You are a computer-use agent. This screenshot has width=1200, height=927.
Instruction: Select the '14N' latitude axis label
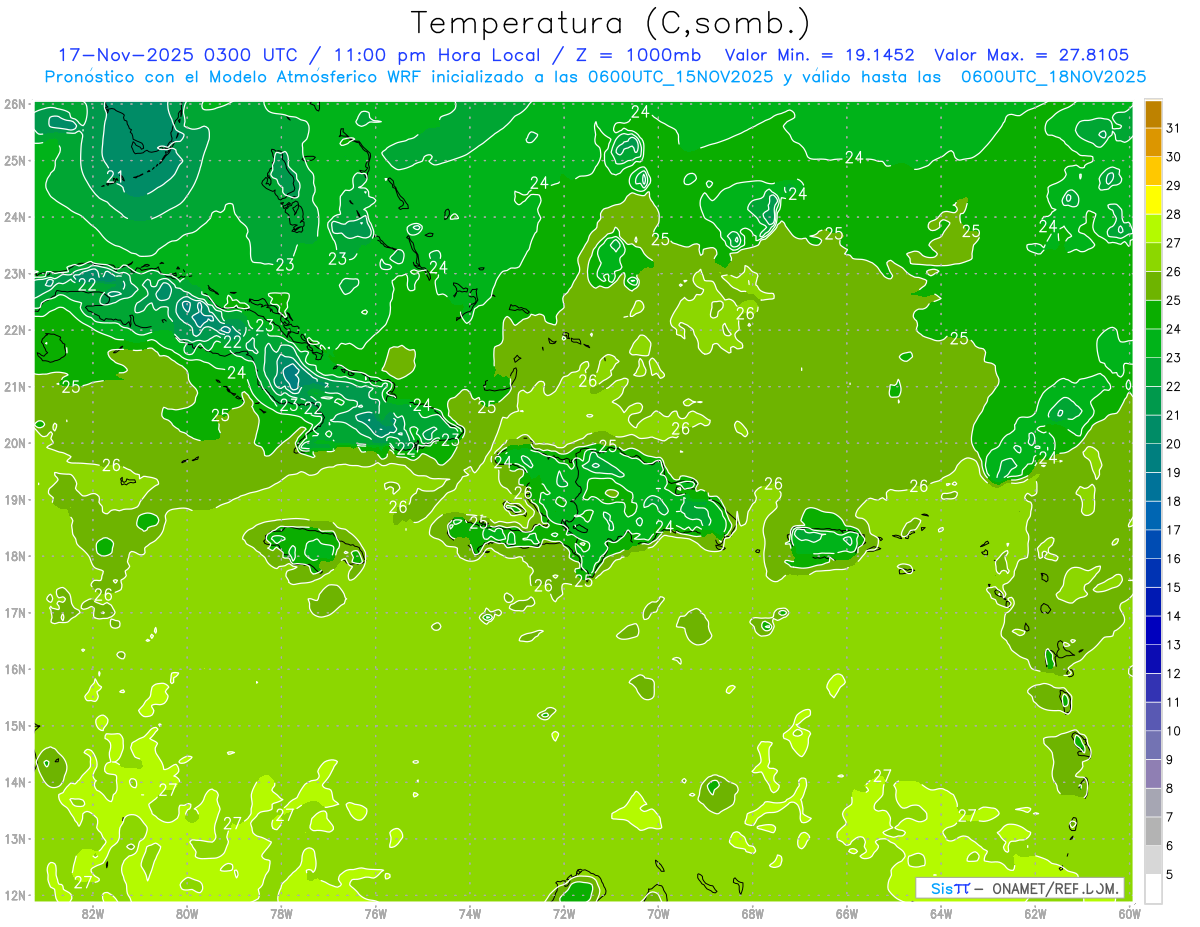(15, 782)
